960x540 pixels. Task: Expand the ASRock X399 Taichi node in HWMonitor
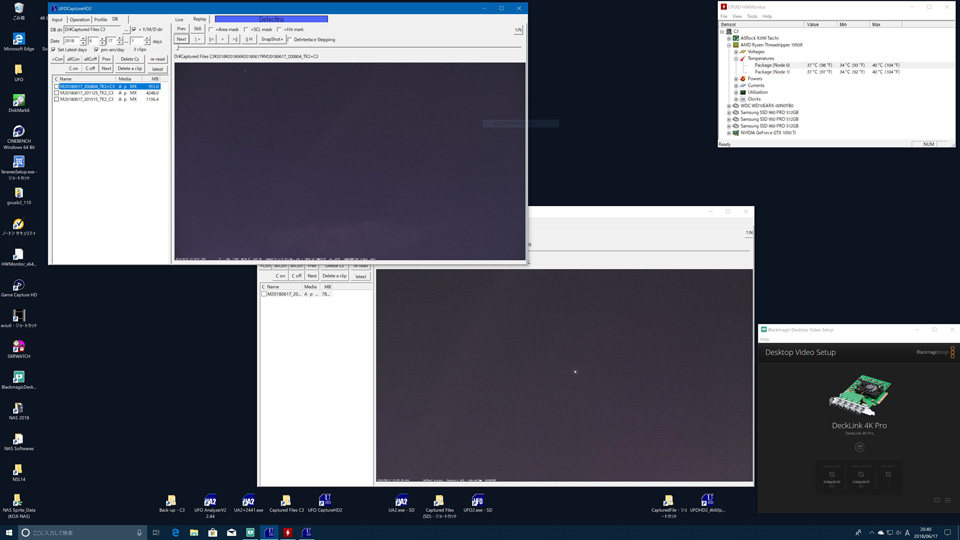pyautogui.click(x=729, y=38)
